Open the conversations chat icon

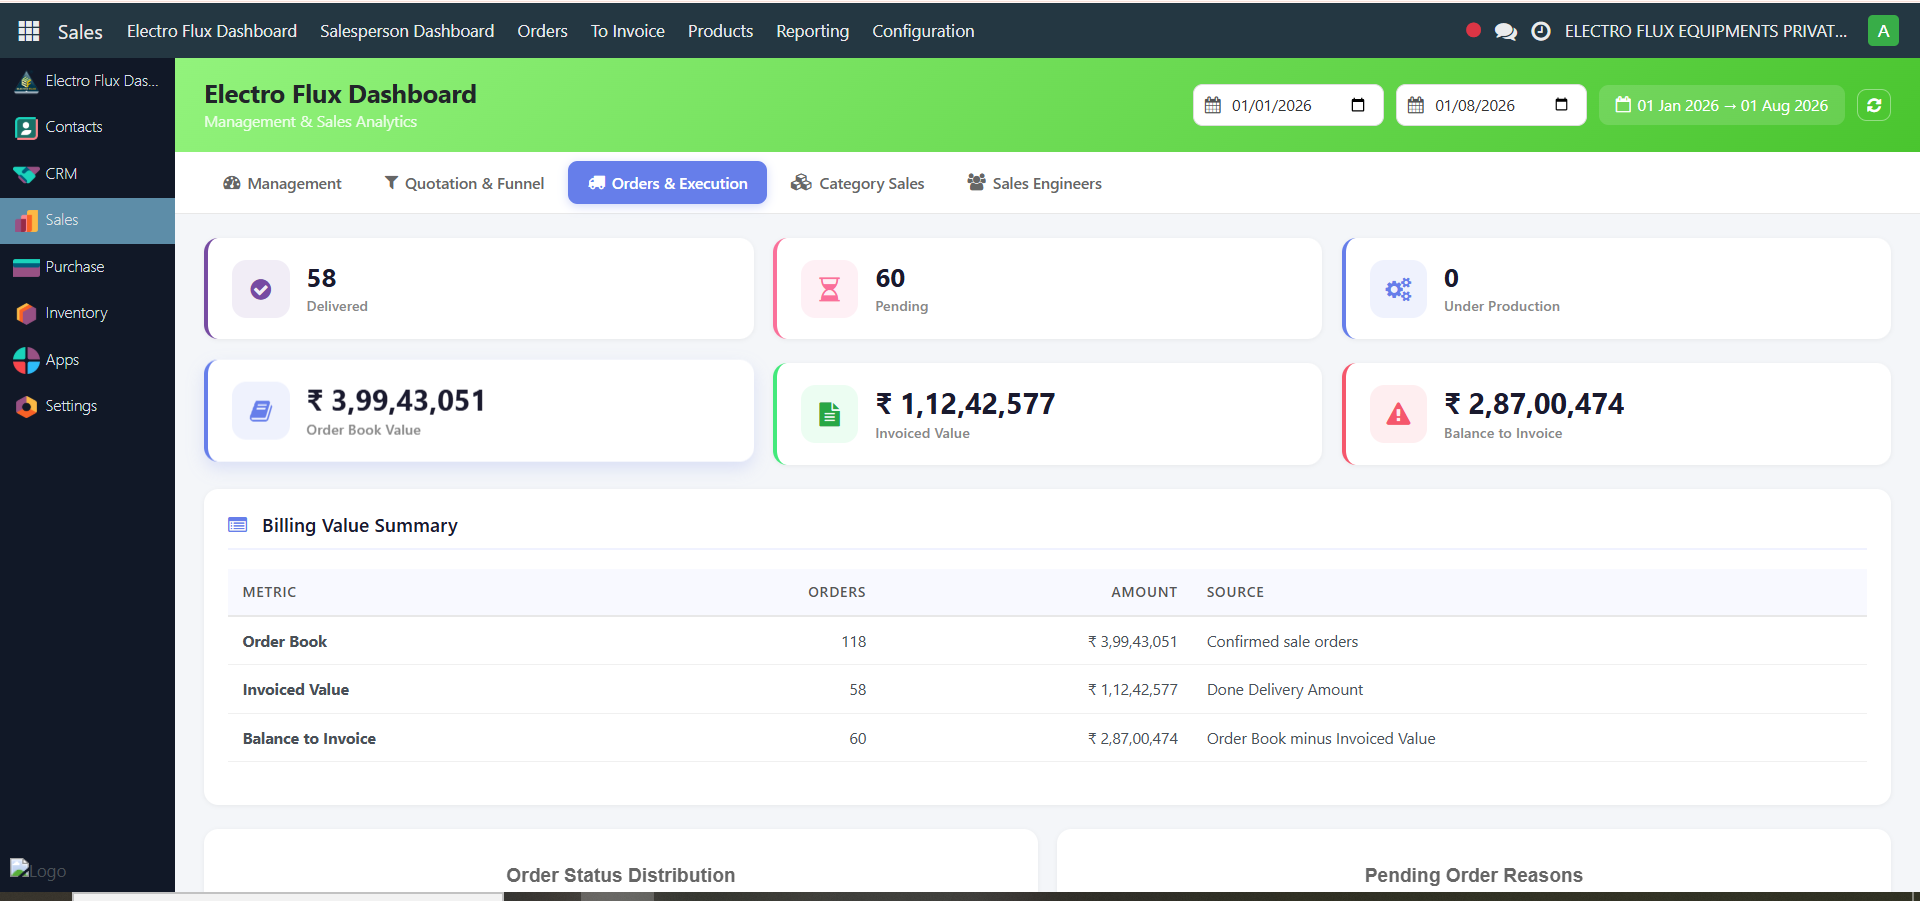[x=1505, y=32]
